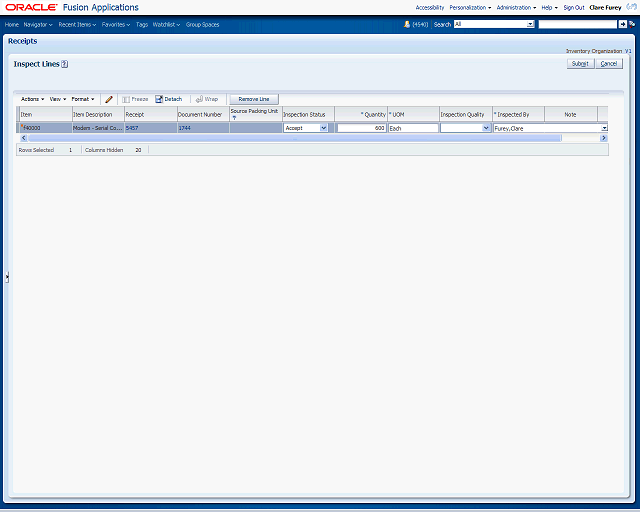Expand the Inspected By dropdown
Screen dimensions: 640x512
coord(604,128)
